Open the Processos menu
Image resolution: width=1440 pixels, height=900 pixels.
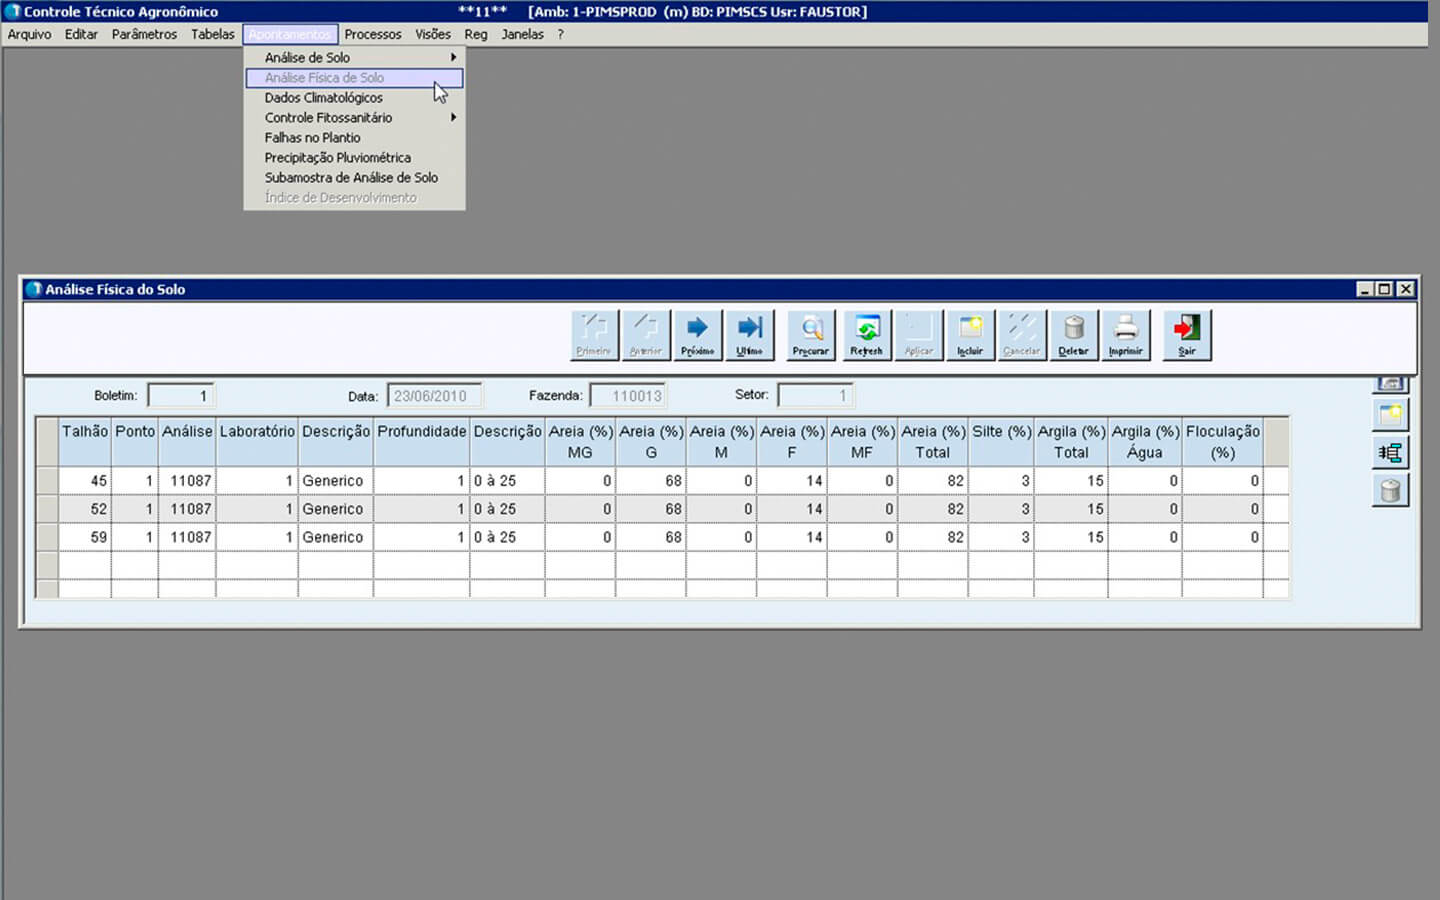point(372,34)
